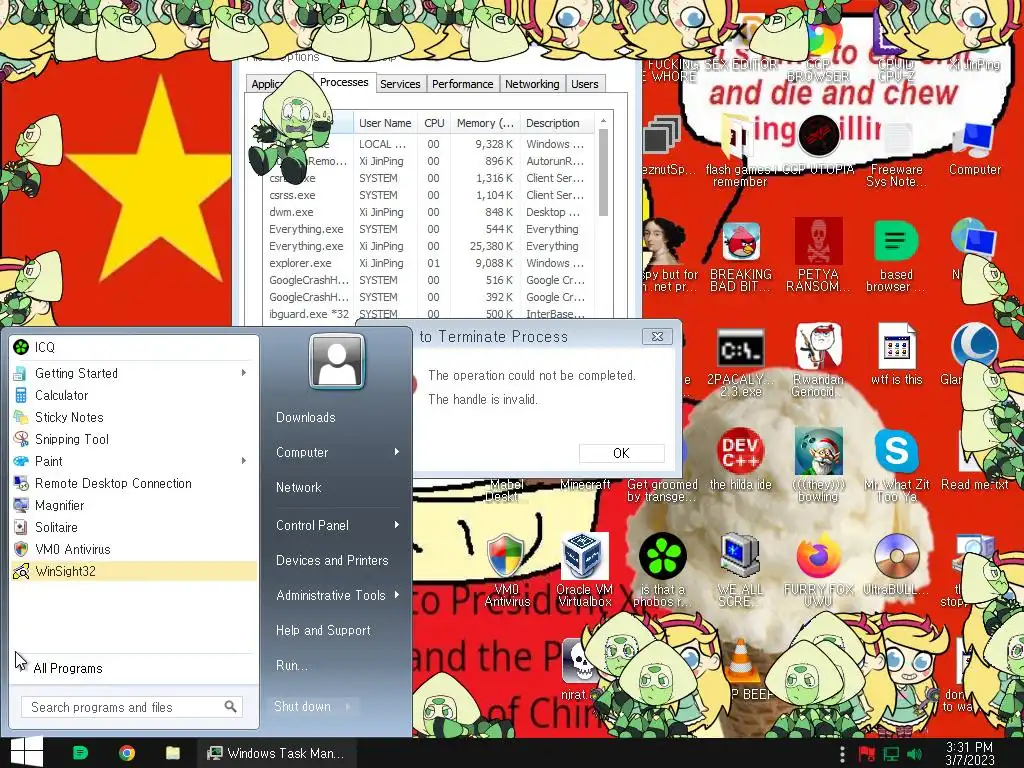Open Devices and Printers
Viewport: 1024px width, 768px height.
(x=332, y=560)
